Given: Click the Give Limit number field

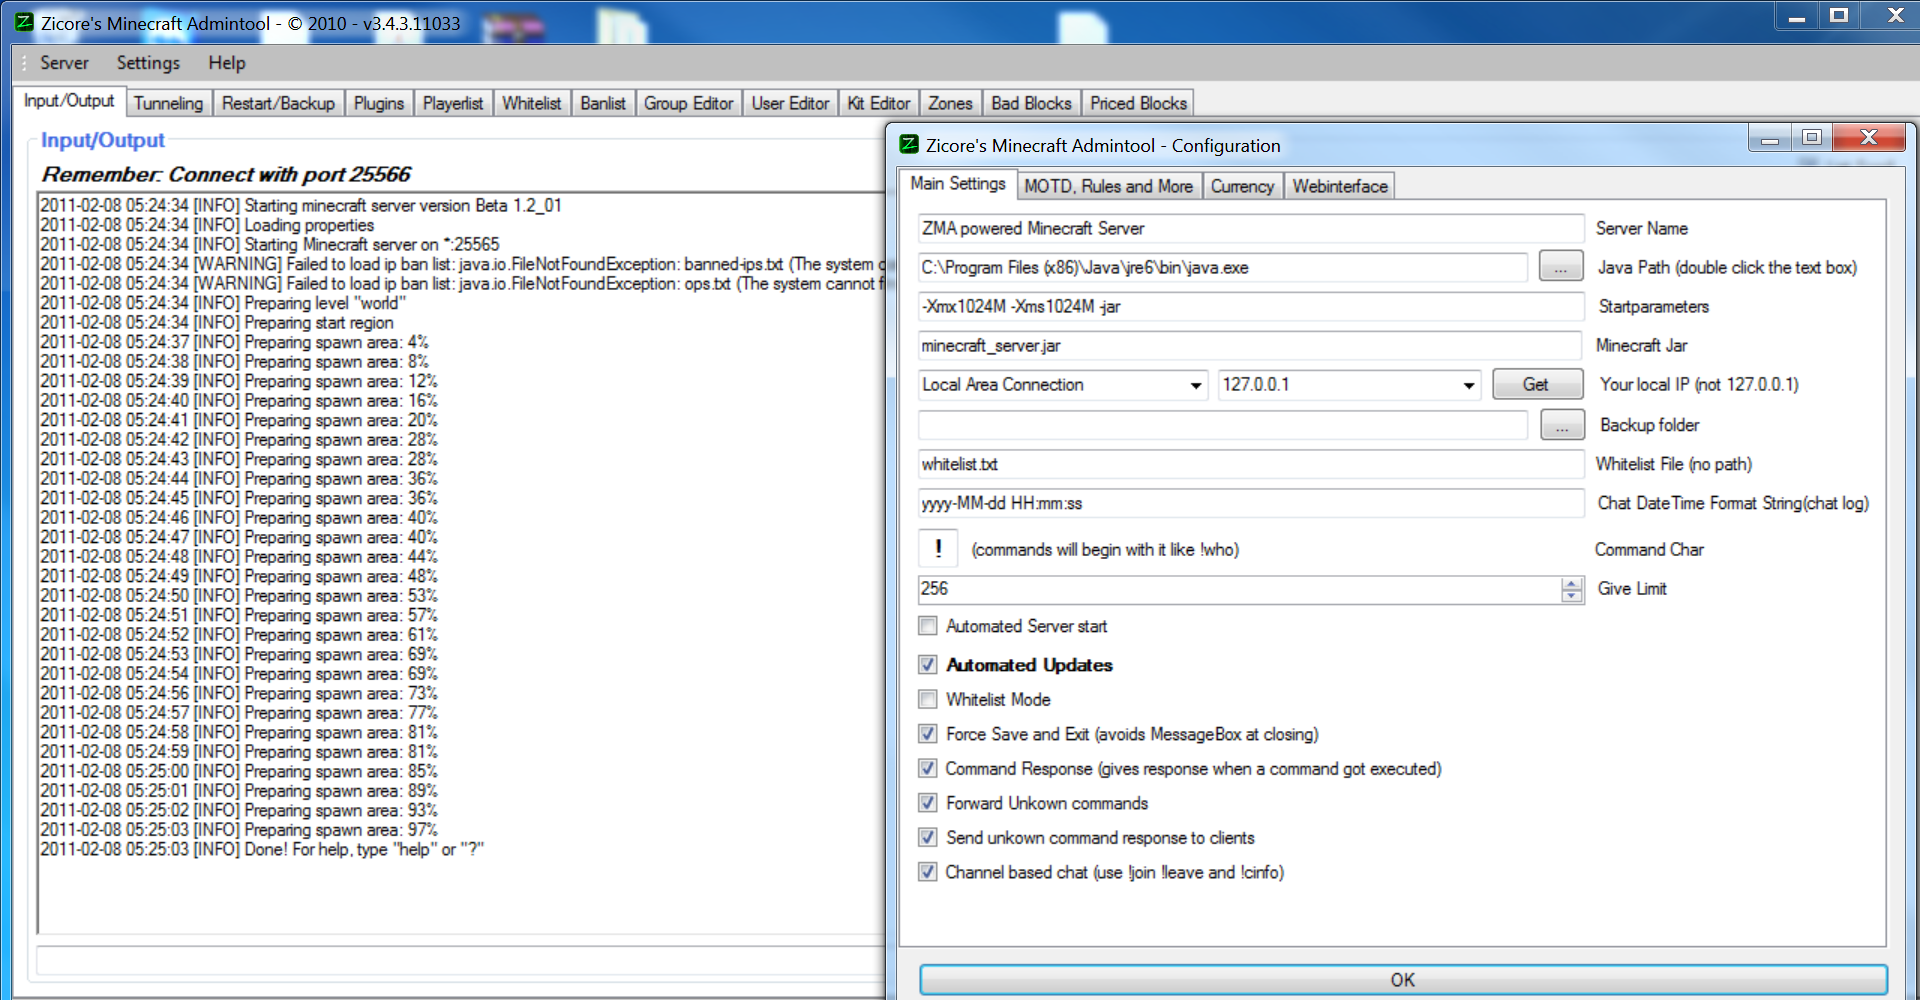Looking at the screenshot, I should click(x=1239, y=589).
